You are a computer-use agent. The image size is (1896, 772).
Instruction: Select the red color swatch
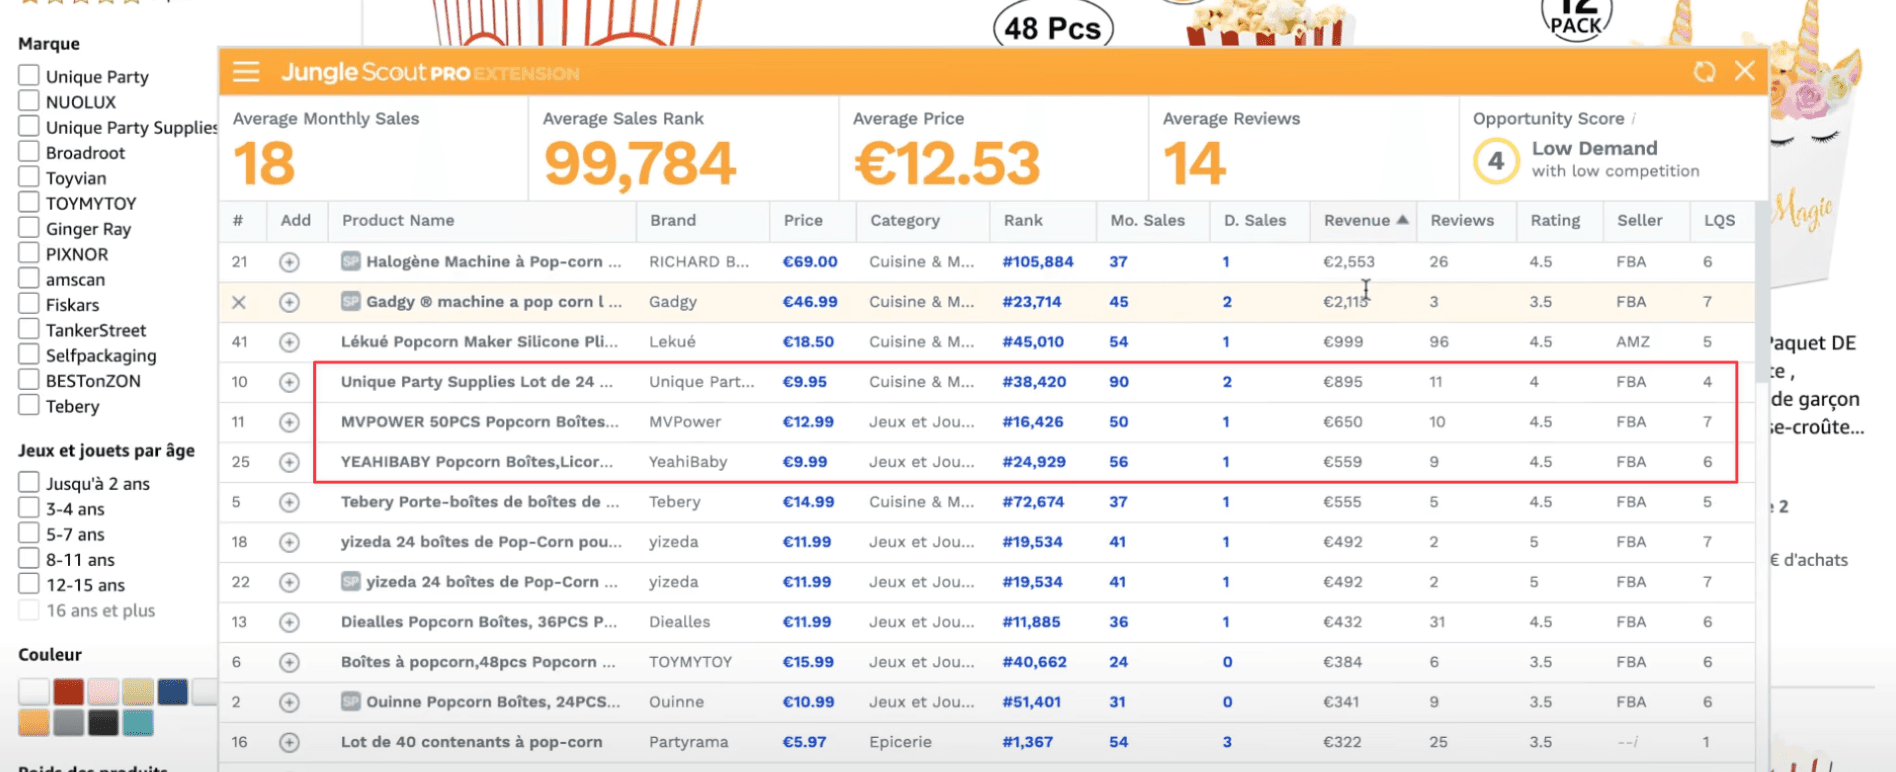(x=68, y=691)
